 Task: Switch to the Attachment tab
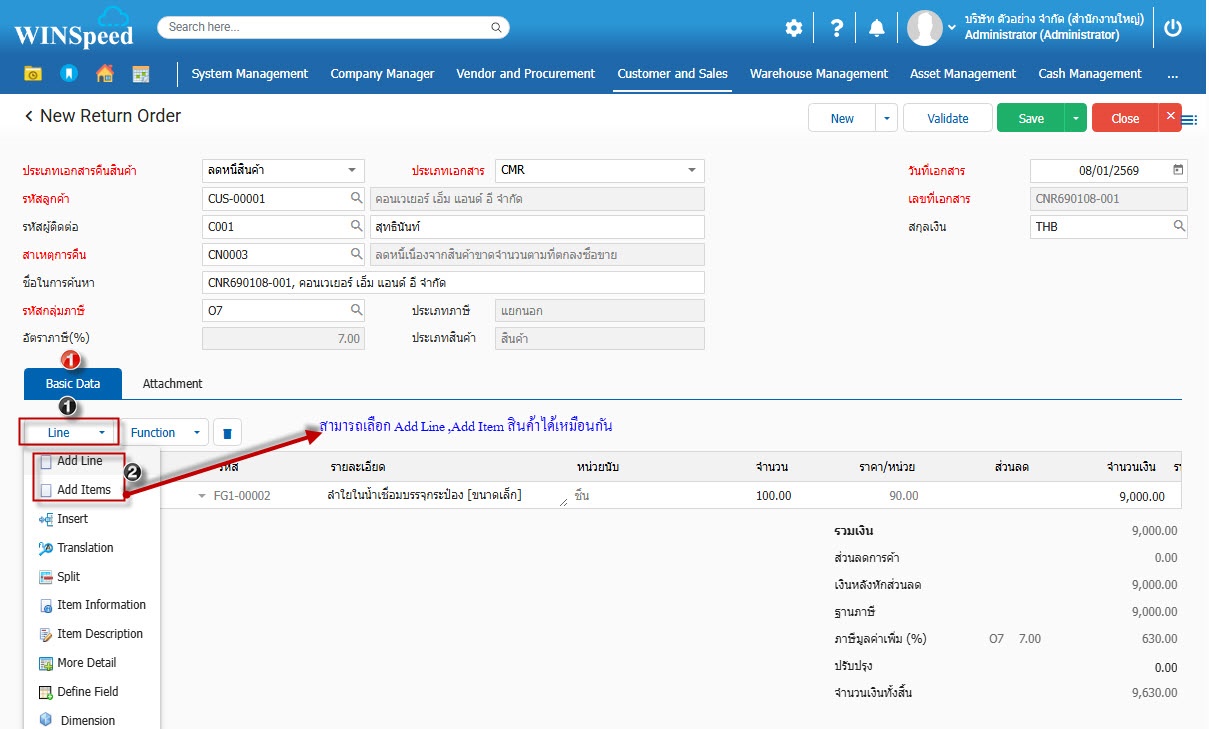tap(172, 384)
